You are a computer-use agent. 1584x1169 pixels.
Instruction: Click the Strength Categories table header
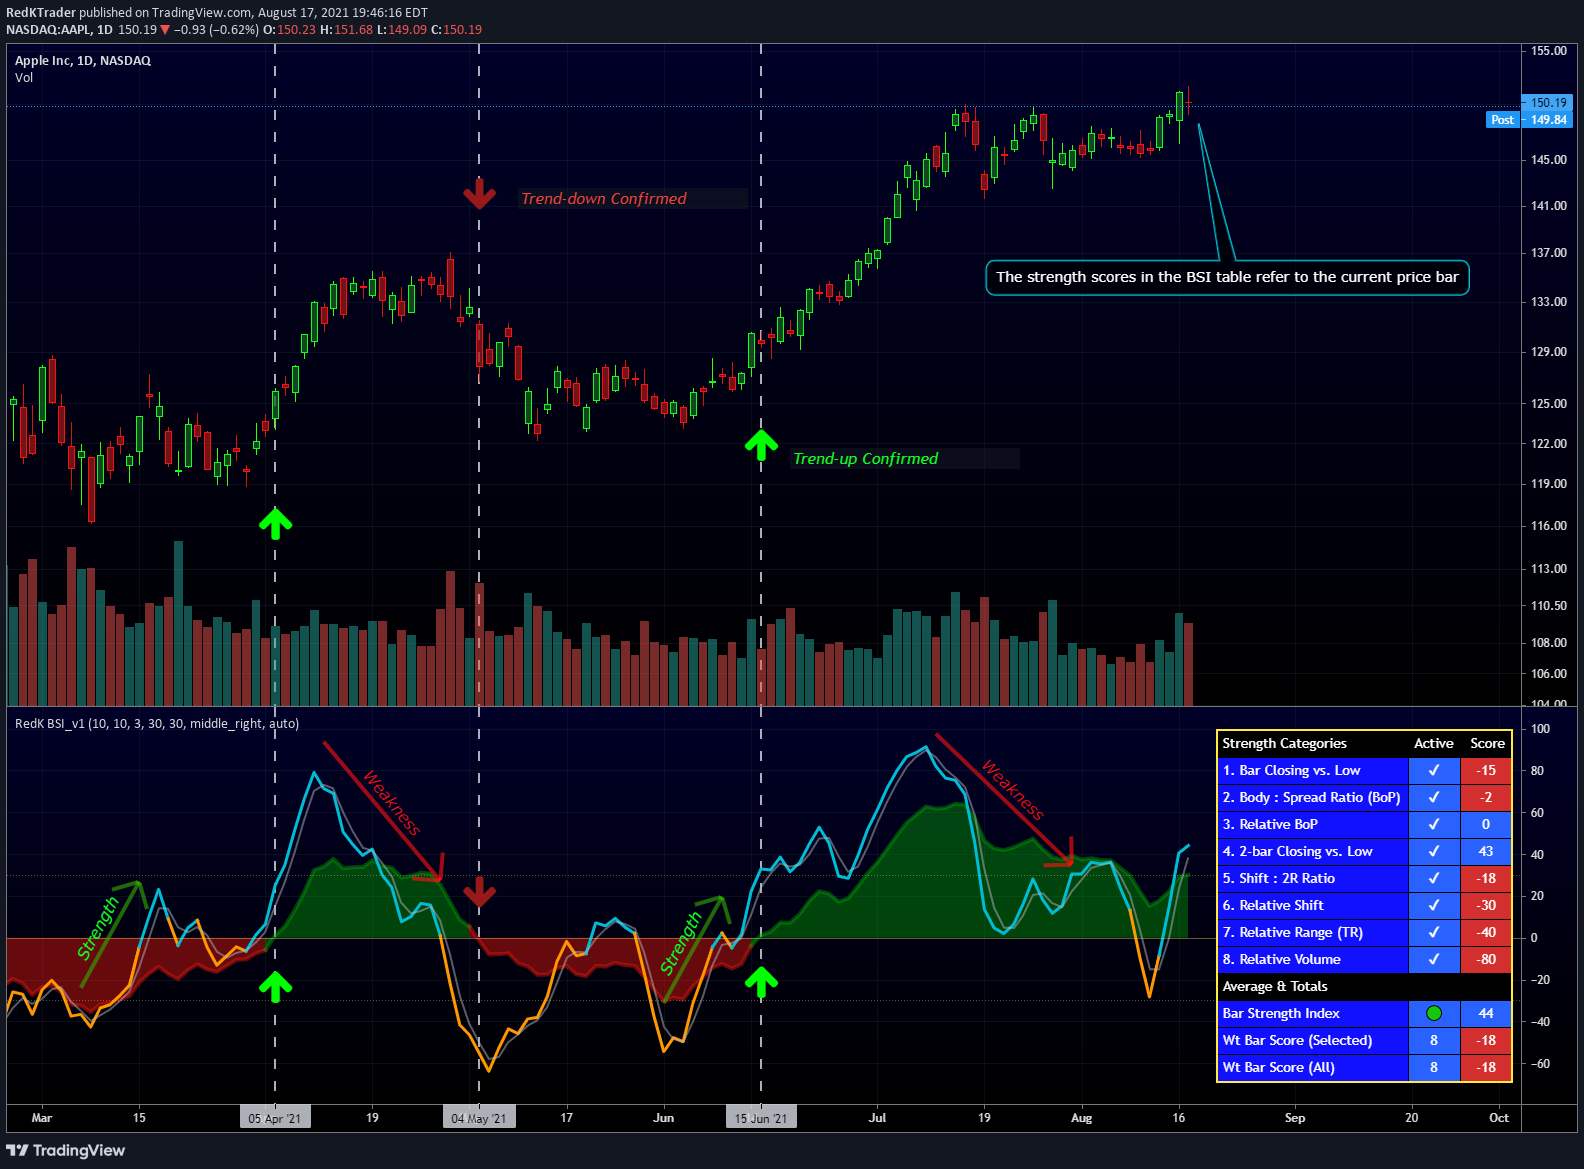pyautogui.click(x=1285, y=744)
